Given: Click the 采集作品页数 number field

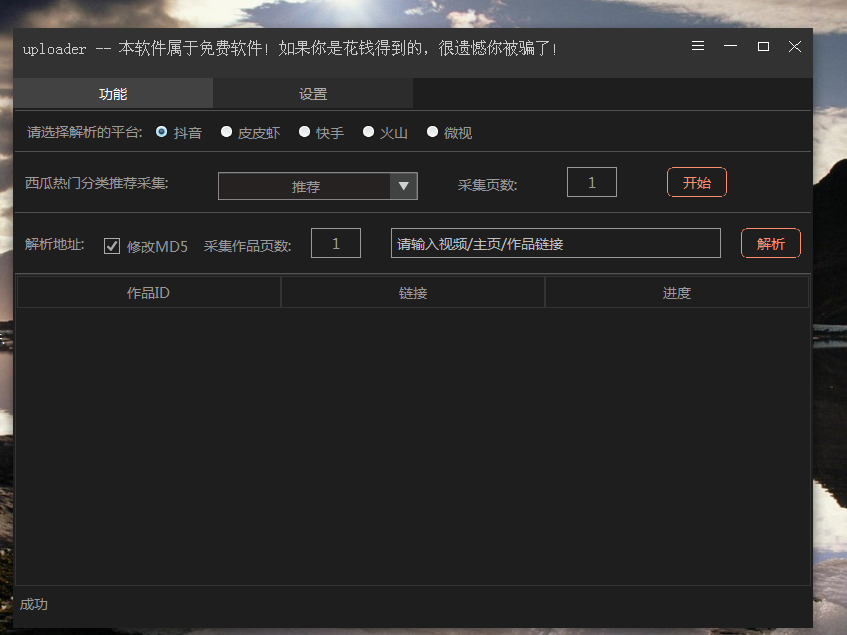Looking at the screenshot, I should point(335,244).
